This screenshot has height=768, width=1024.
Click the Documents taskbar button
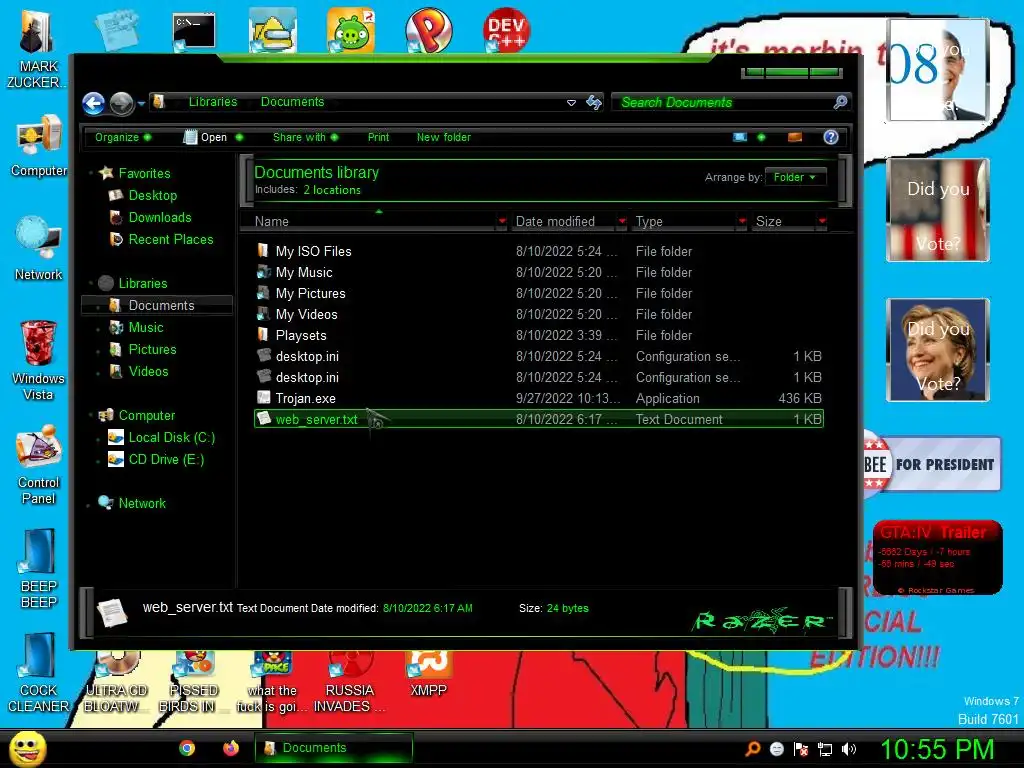click(334, 748)
